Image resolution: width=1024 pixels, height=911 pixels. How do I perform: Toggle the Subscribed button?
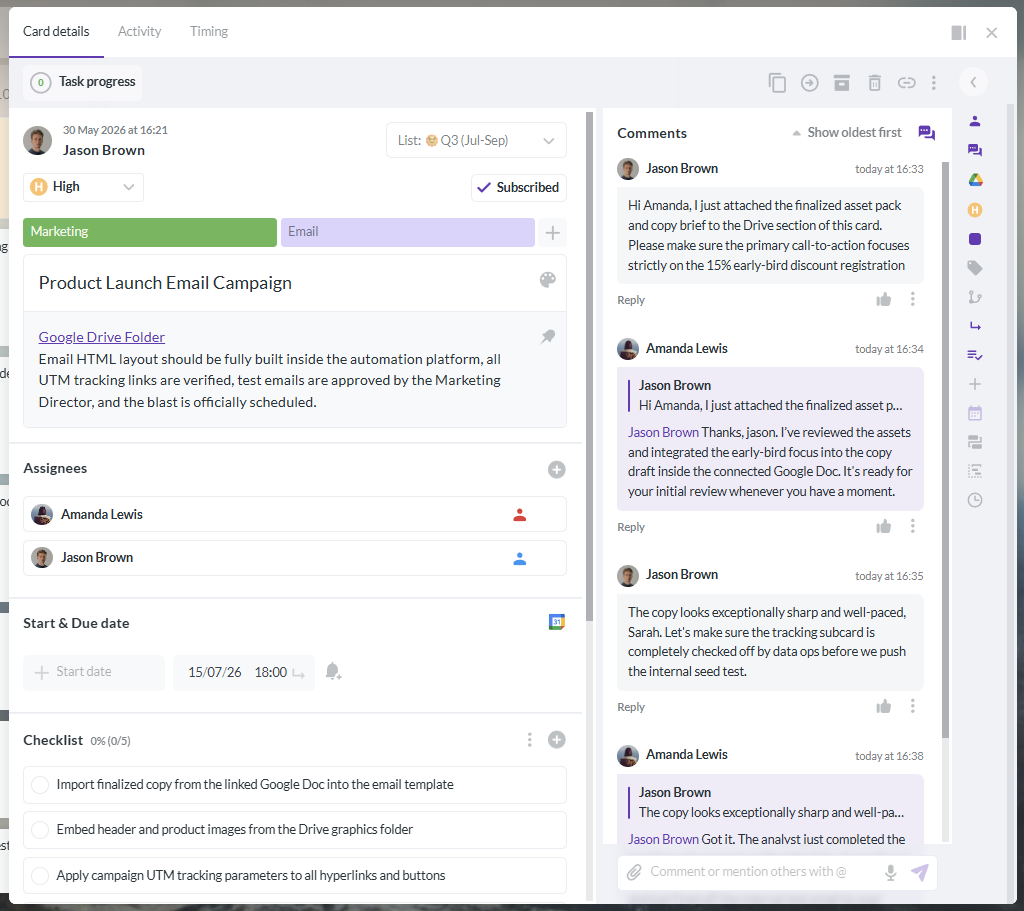tap(519, 187)
